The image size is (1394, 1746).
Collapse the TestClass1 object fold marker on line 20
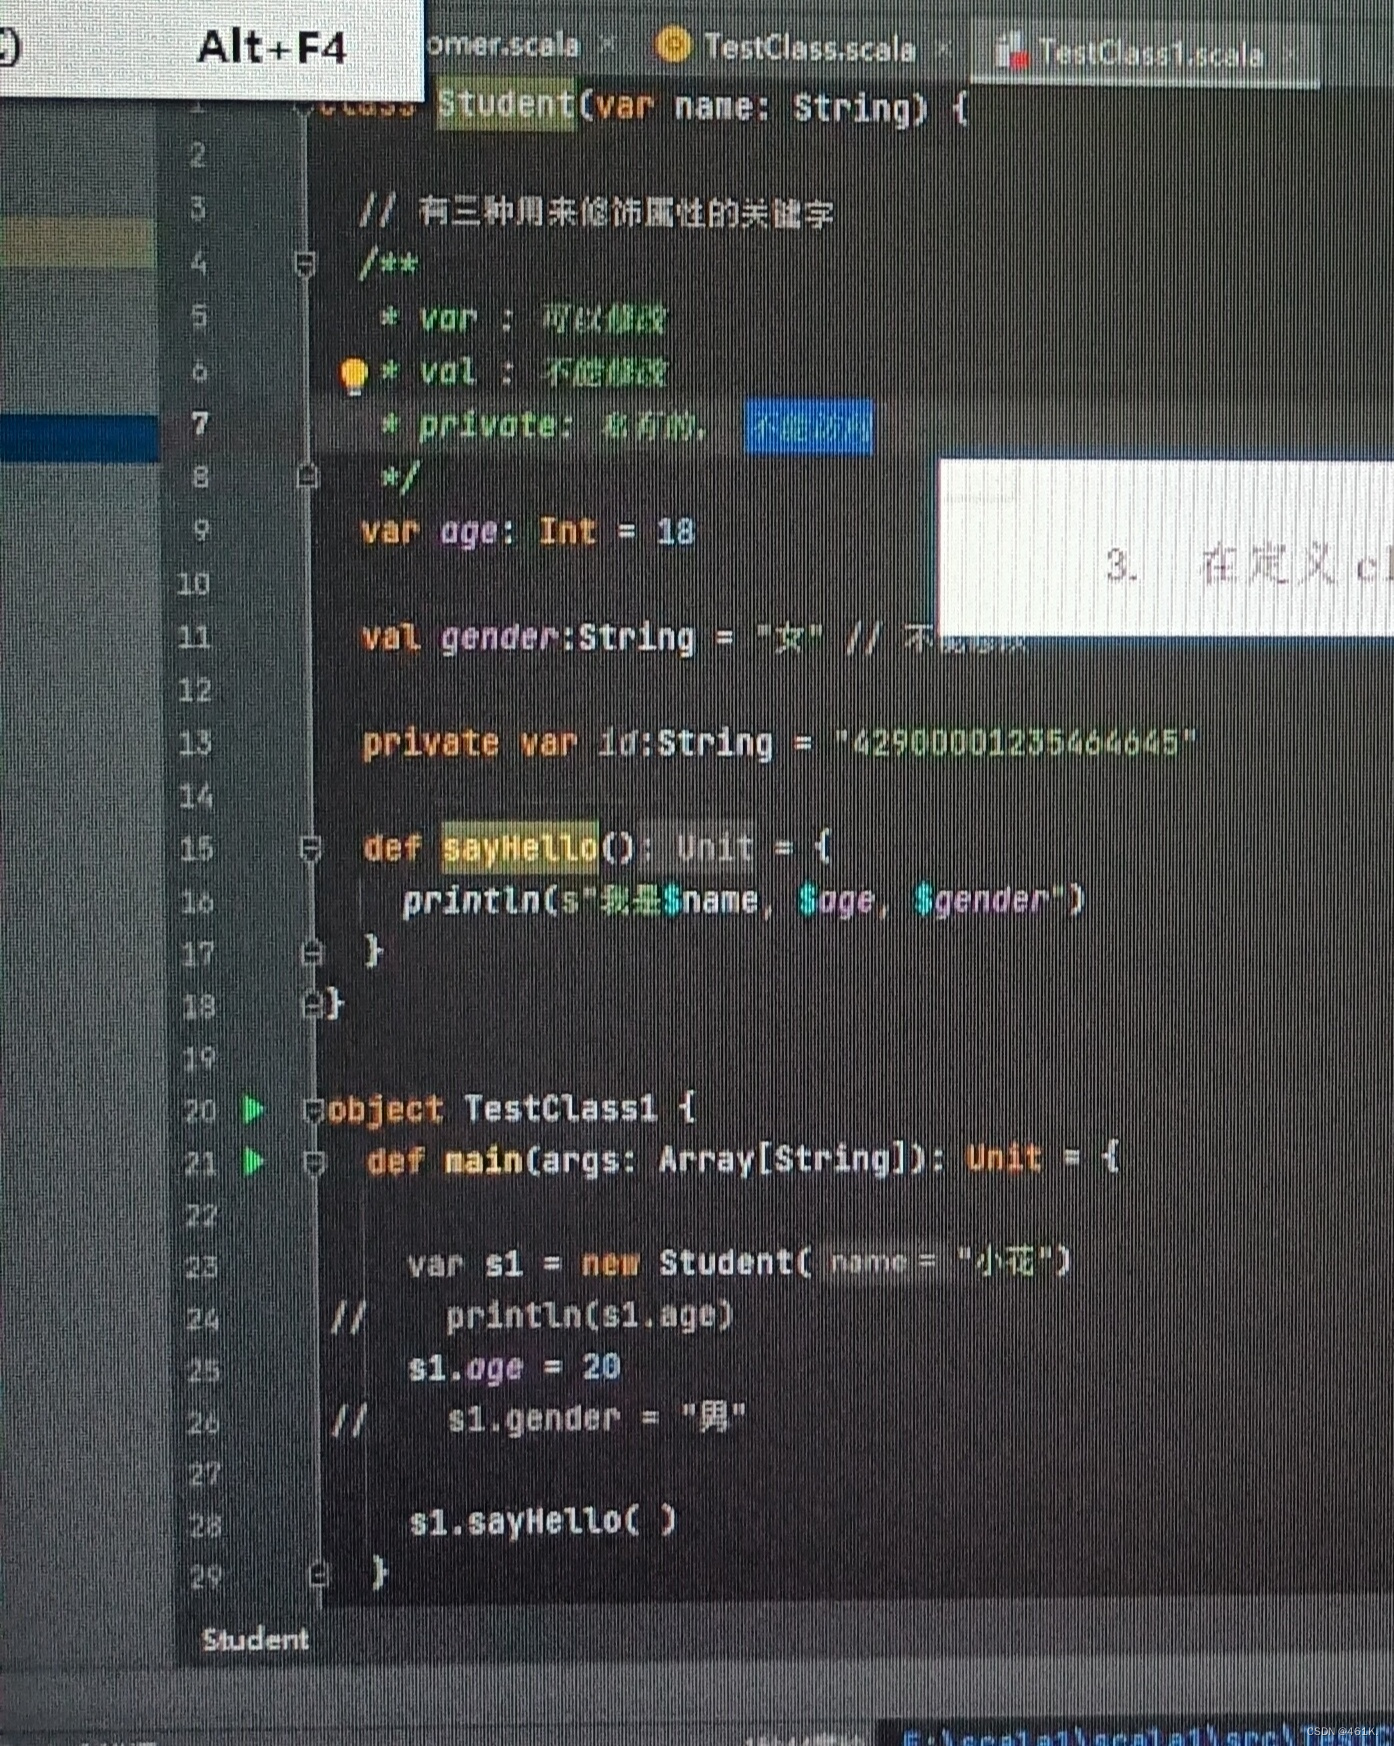point(313,1110)
